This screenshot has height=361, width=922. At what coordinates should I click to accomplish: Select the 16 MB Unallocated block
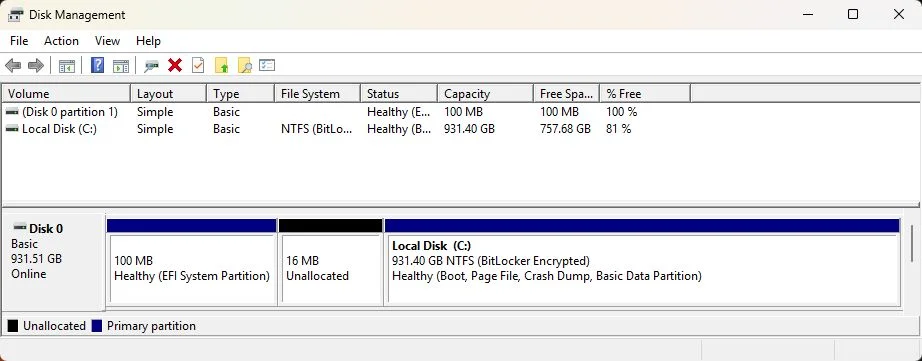[x=330, y=262]
